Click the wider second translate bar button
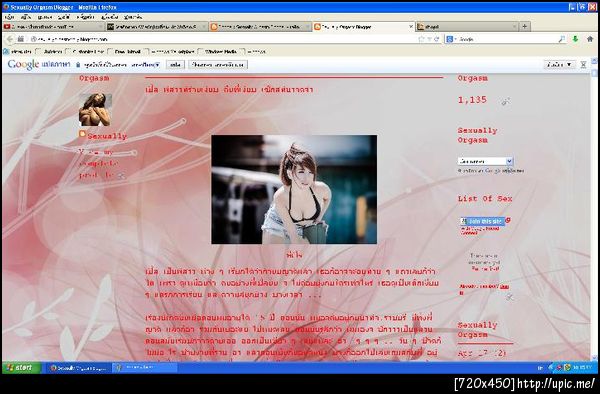Image resolution: width=600 pixels, height=394 pixels. coord(218,65)
